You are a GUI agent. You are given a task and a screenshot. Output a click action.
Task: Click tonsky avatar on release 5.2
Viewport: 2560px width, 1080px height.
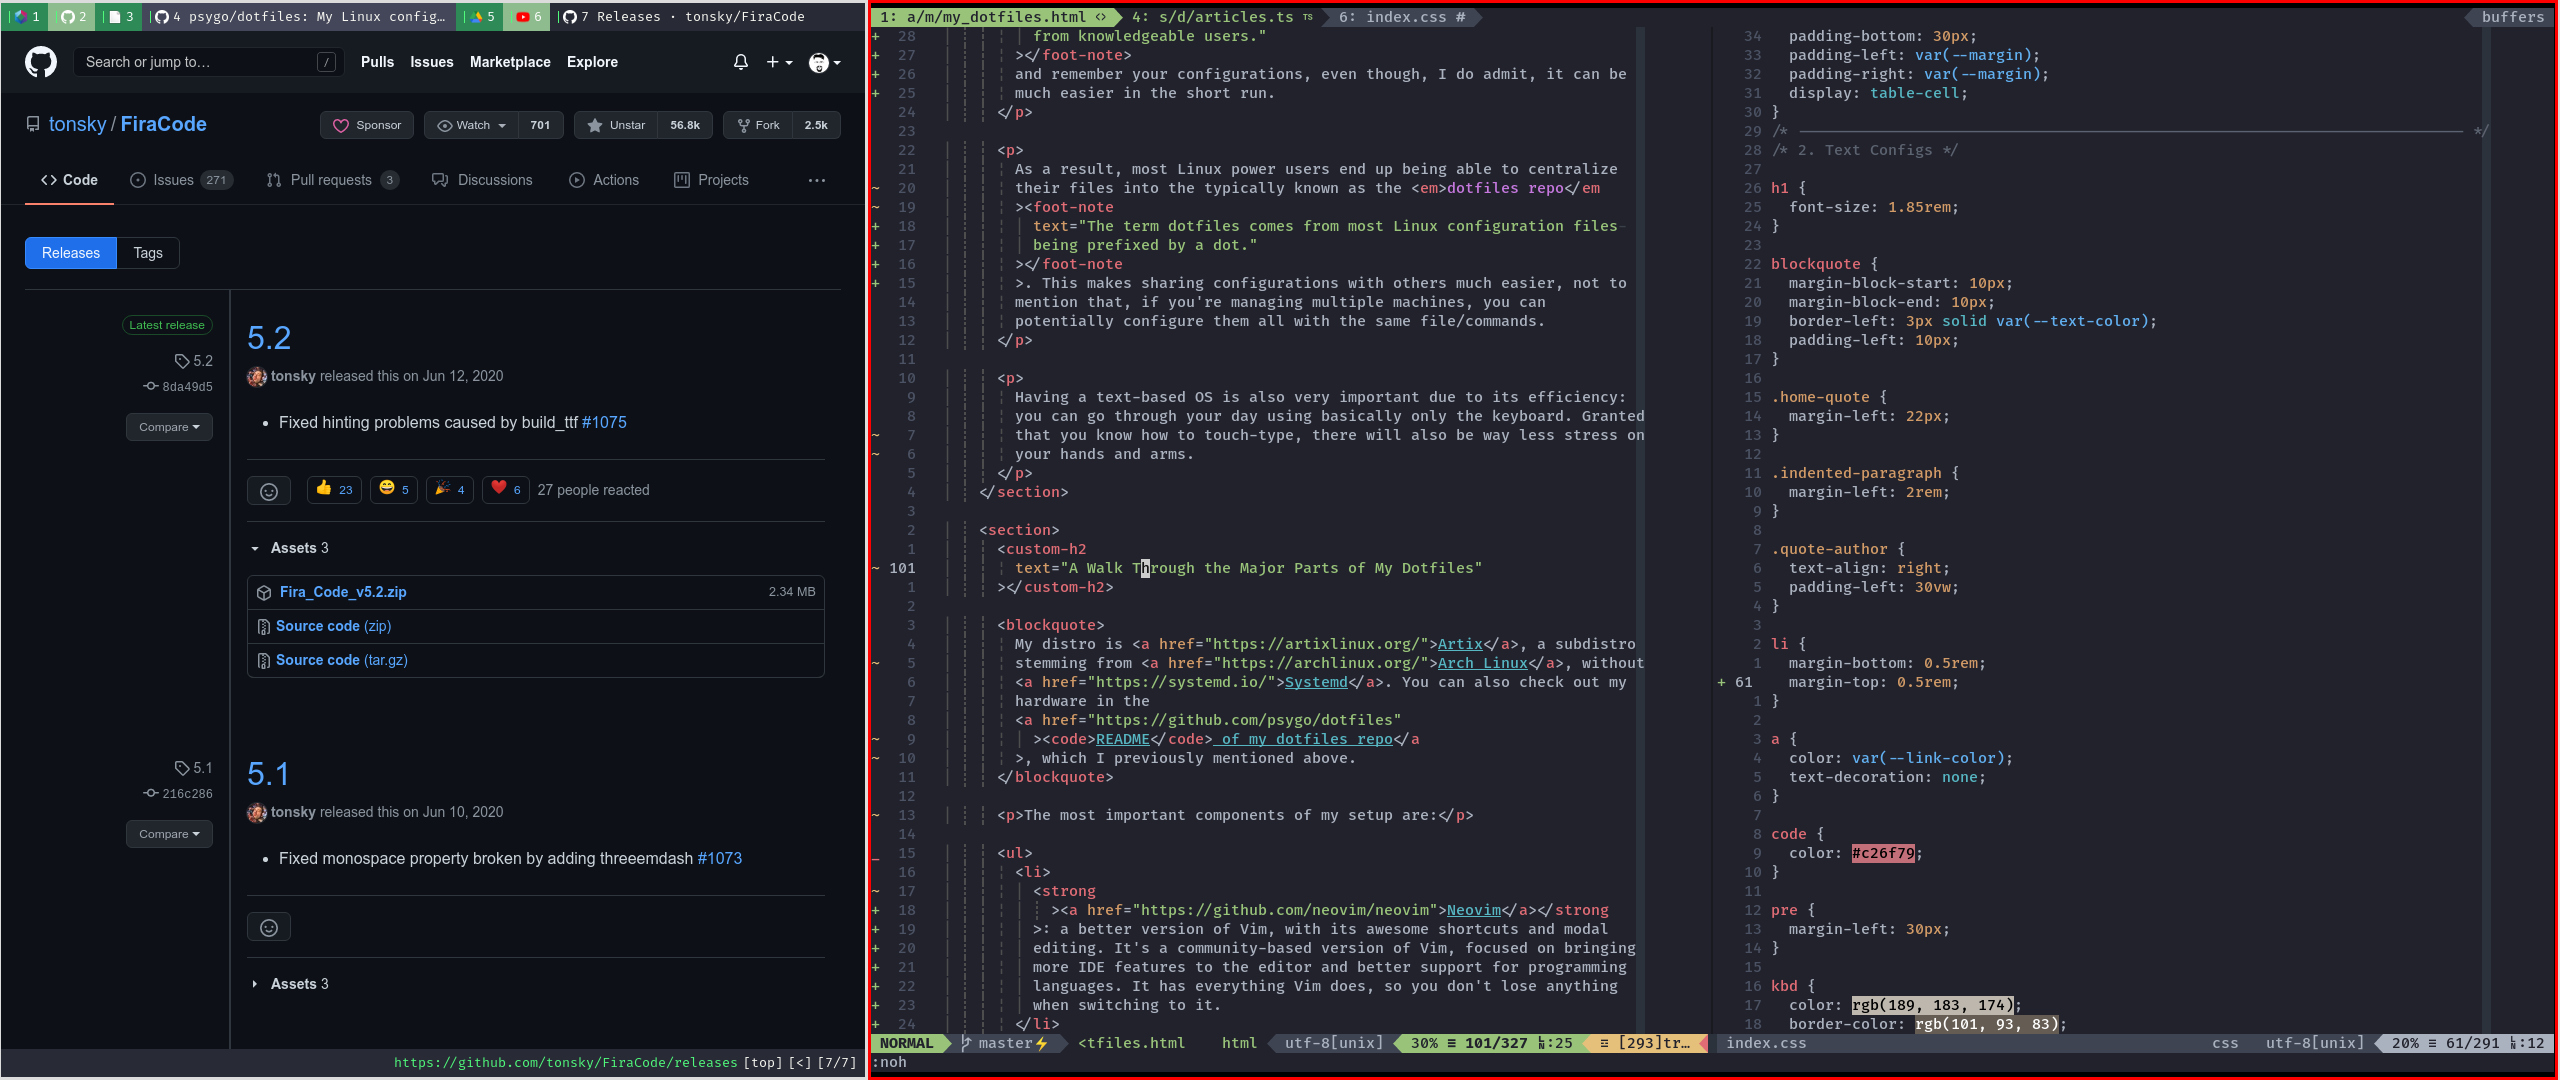click(x=257, y=377)
